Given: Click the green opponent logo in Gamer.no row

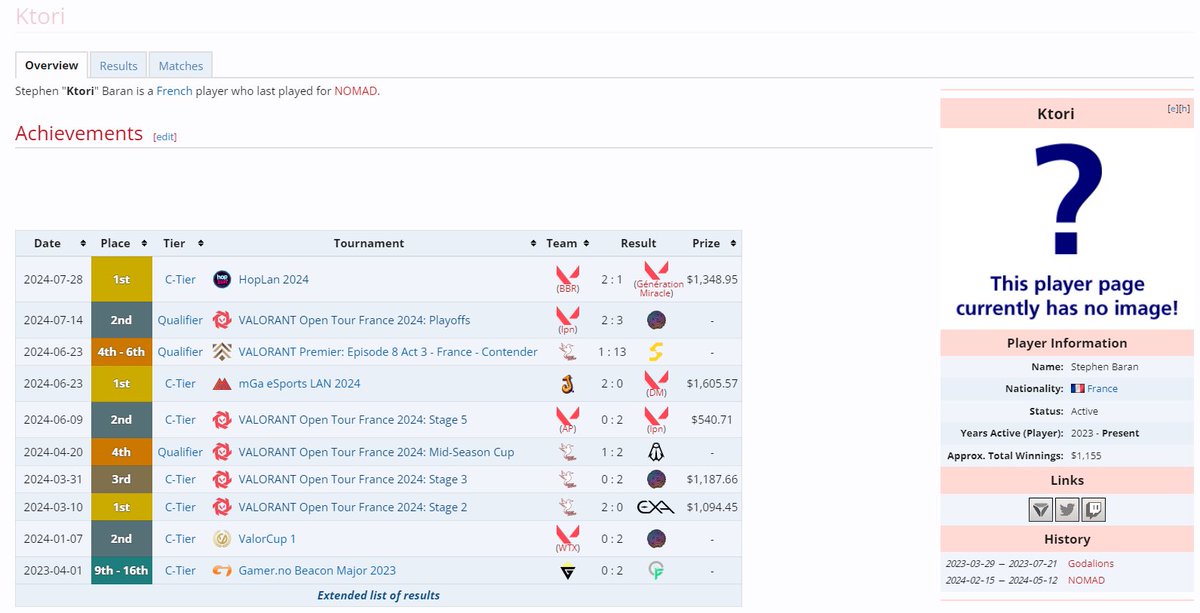Looking at the screenshot, I should 656,571.
